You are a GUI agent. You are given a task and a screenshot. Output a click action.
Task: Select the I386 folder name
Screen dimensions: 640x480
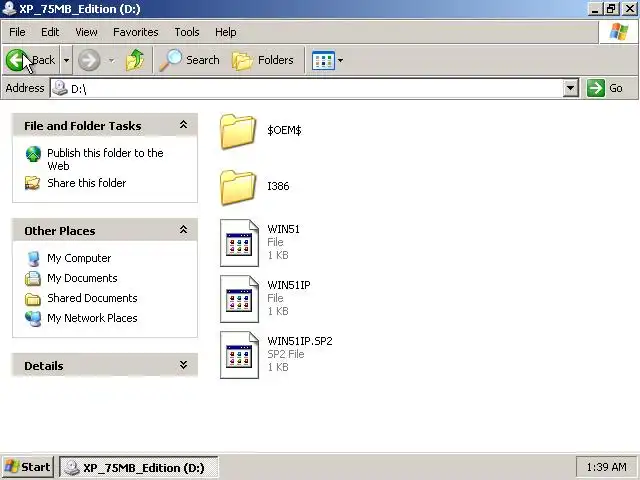278,186
